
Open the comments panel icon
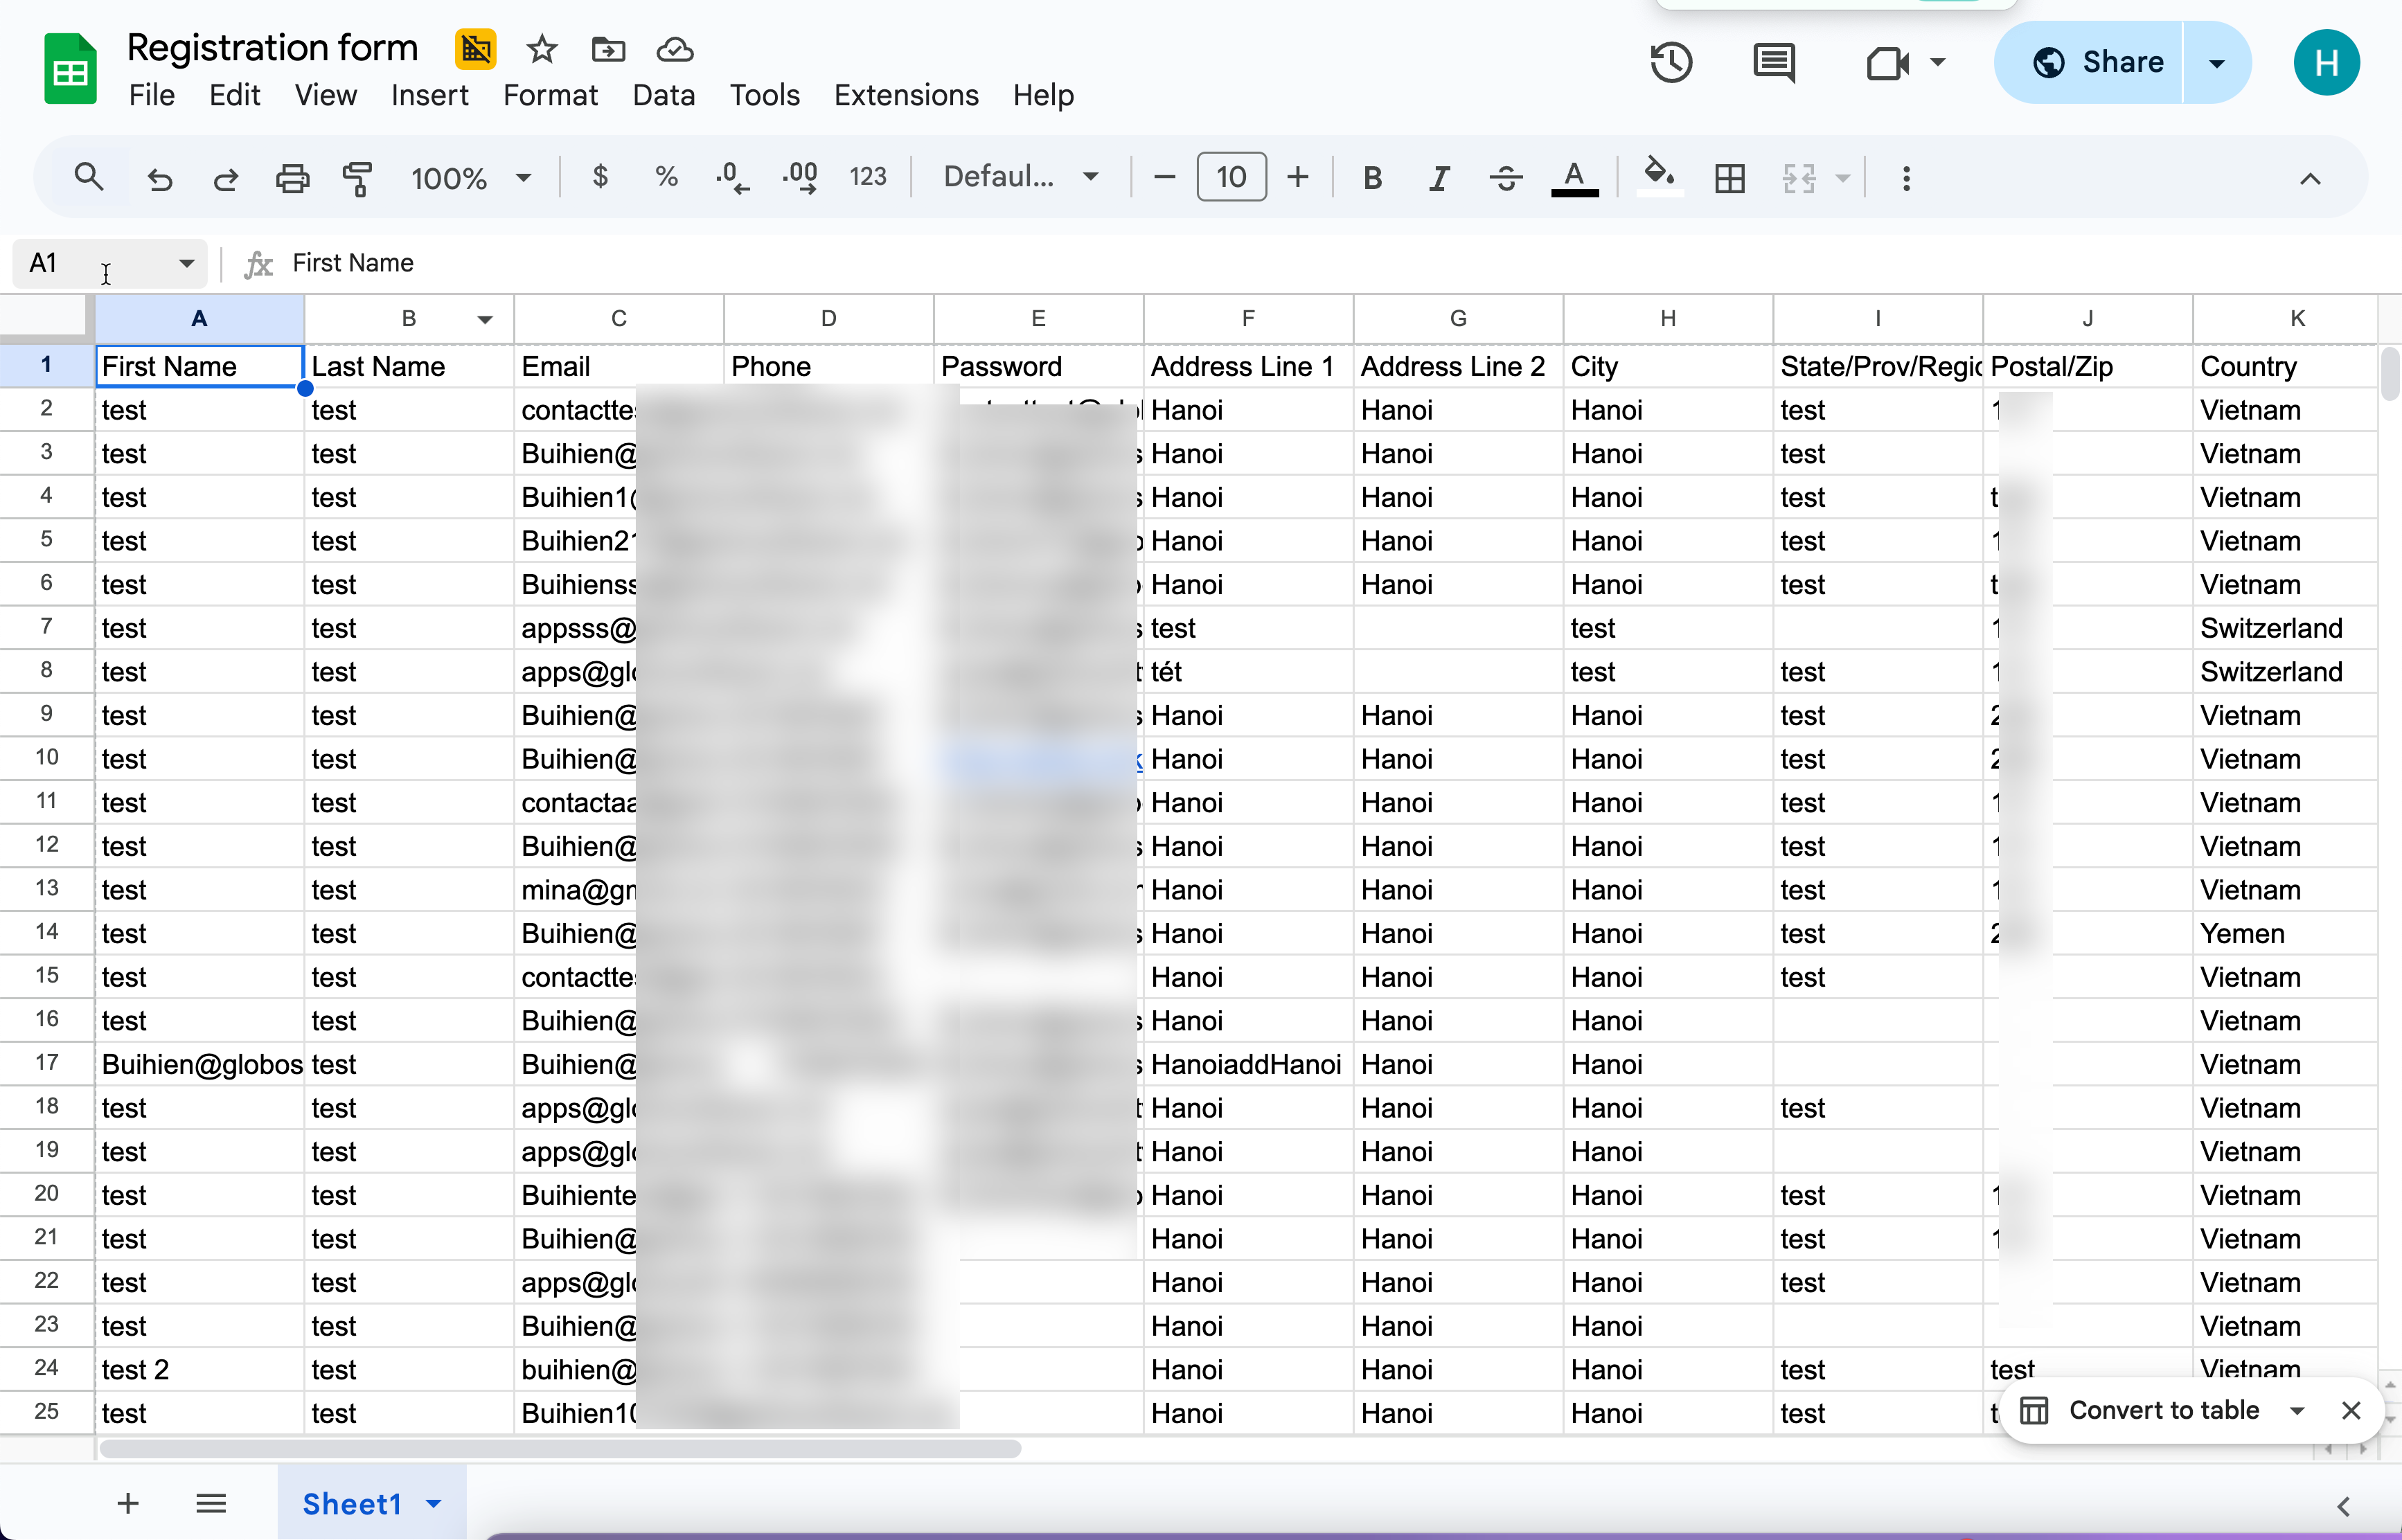tap(1774, 63)
